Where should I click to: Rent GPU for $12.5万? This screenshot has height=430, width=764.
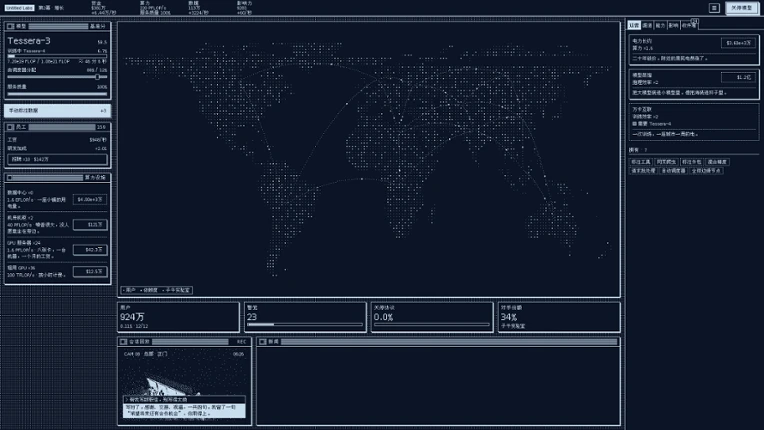coord(90,272)
